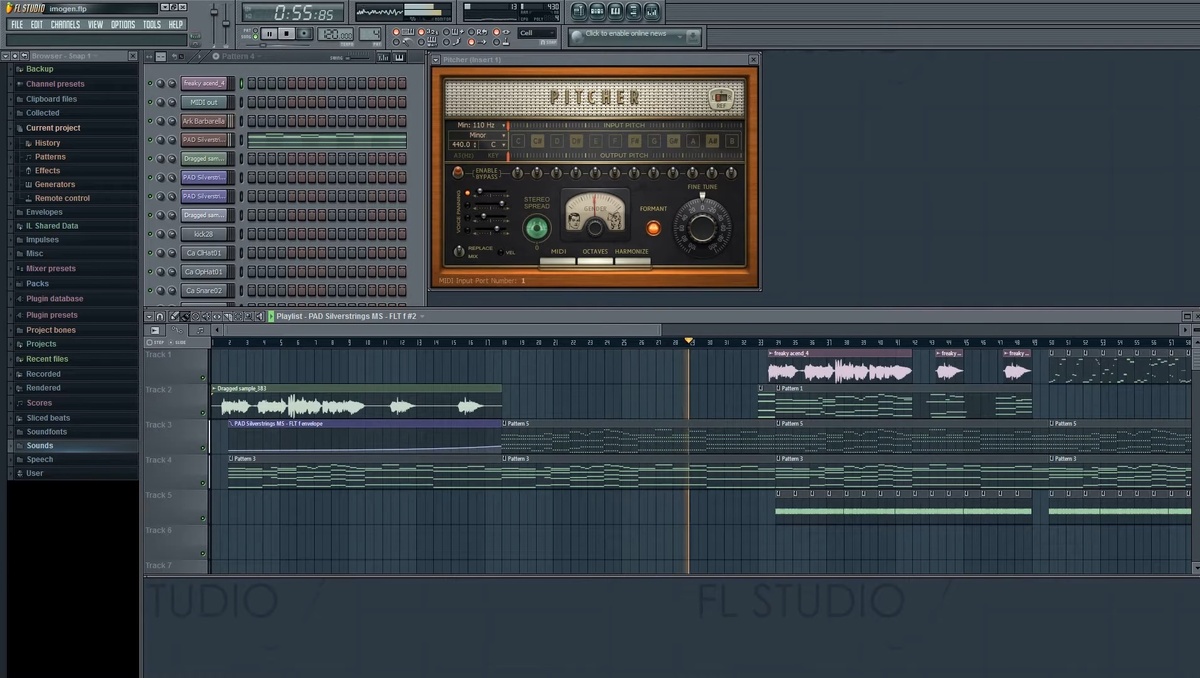Toggle the A# note in Pitcher
The width and height of the screenshot is (1200, 678).
pos(713,141)
